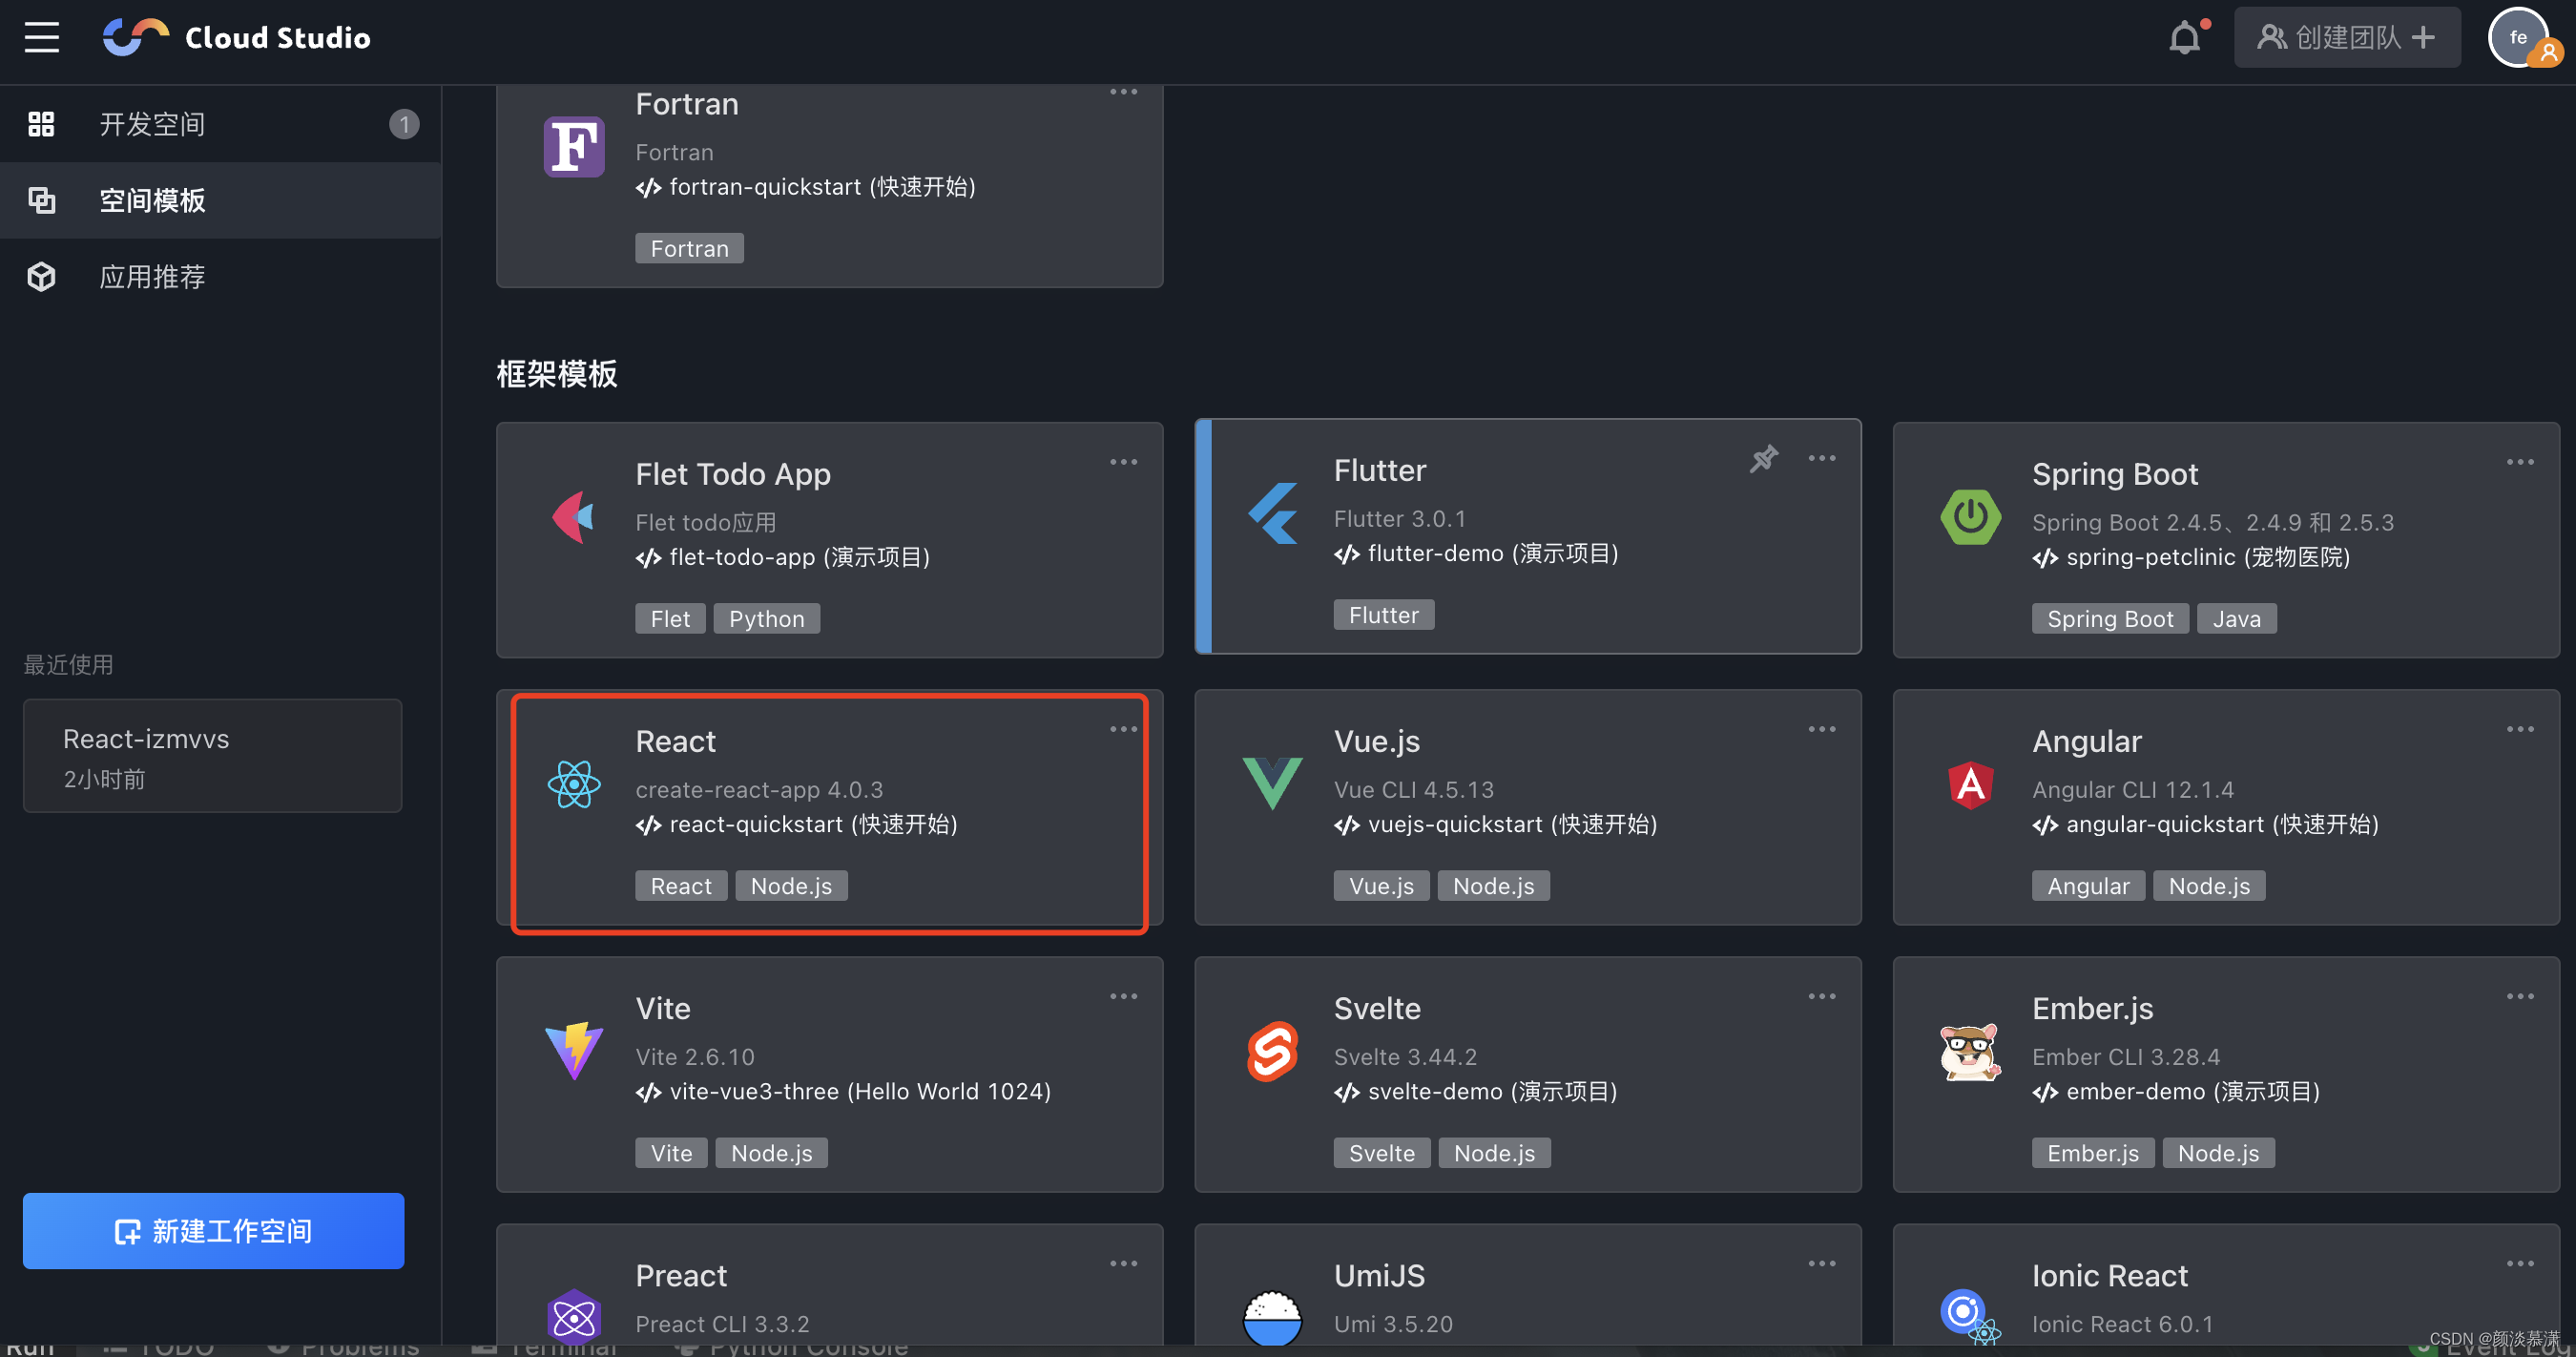Expand the Vue.js card three-dot menu
Viewport: 2576px width, 1357px height.
click(1821, 729)
